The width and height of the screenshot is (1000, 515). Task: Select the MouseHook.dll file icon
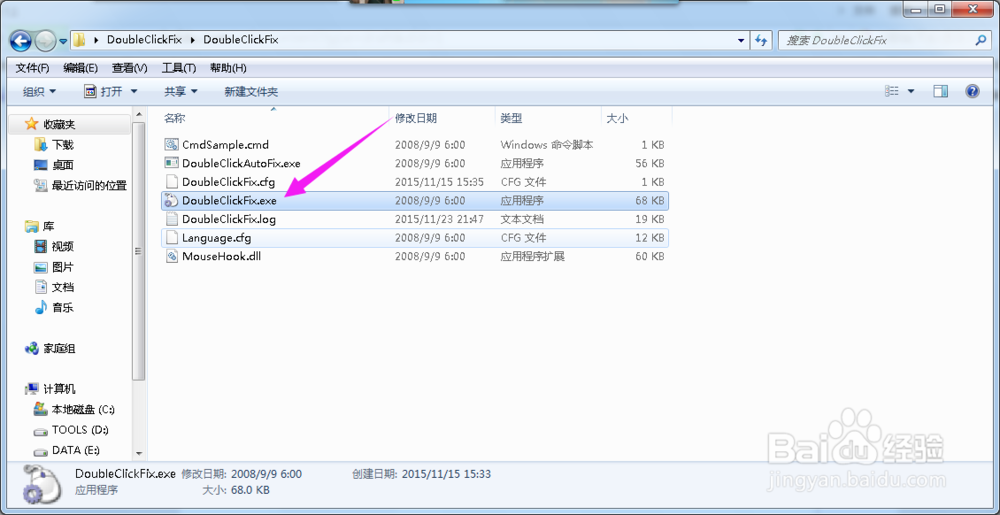point(172,256)
